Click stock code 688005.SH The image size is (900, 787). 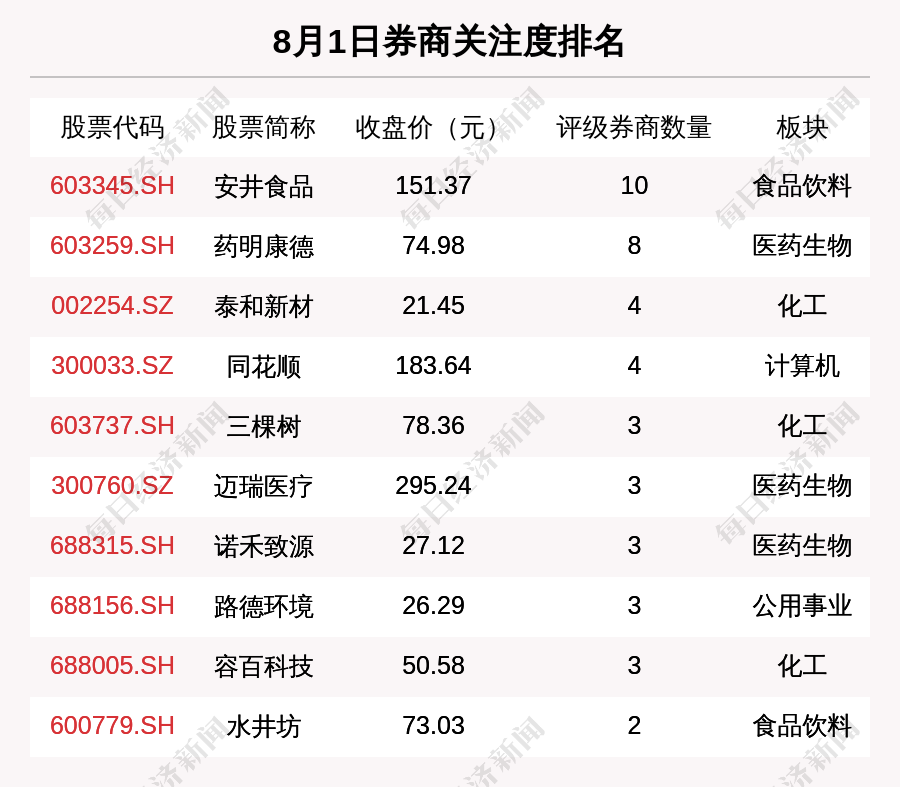[x=112, y=666]
